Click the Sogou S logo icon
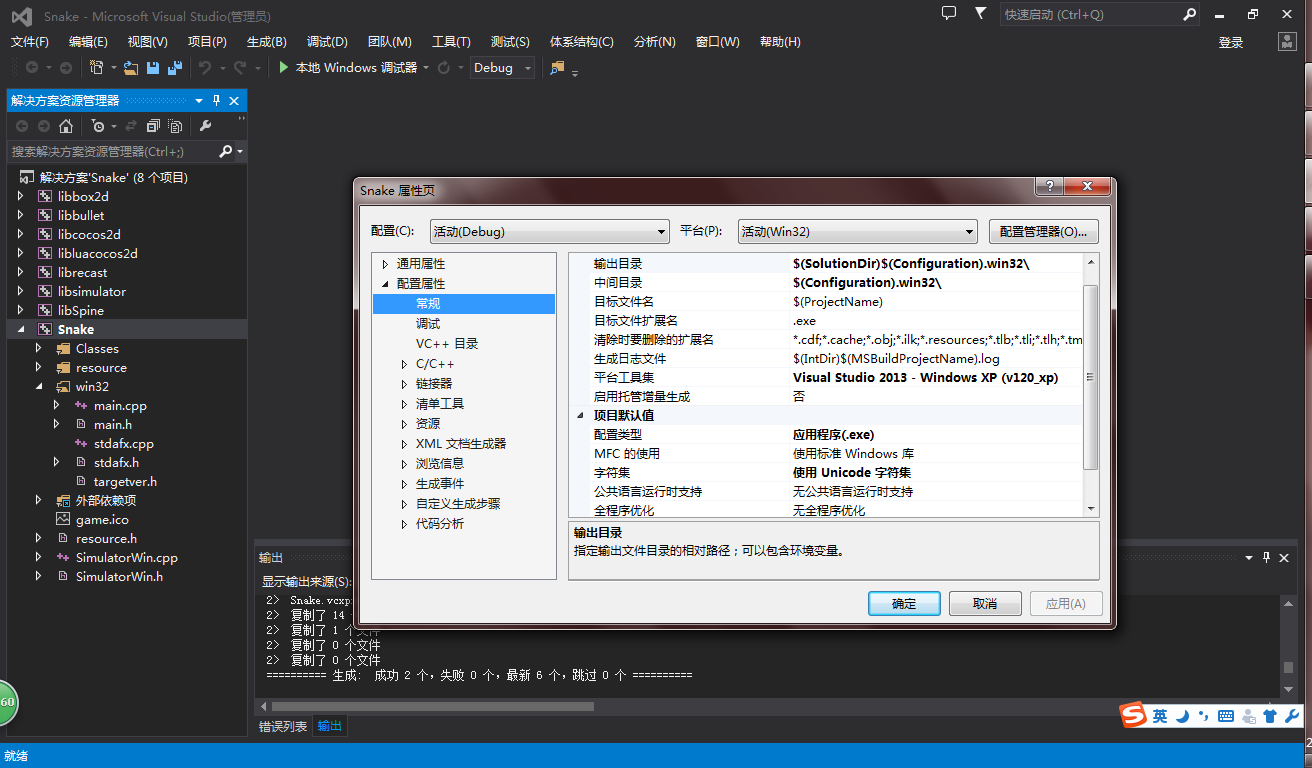The width and height of the screenshot is (1312, 768). 1133,716
